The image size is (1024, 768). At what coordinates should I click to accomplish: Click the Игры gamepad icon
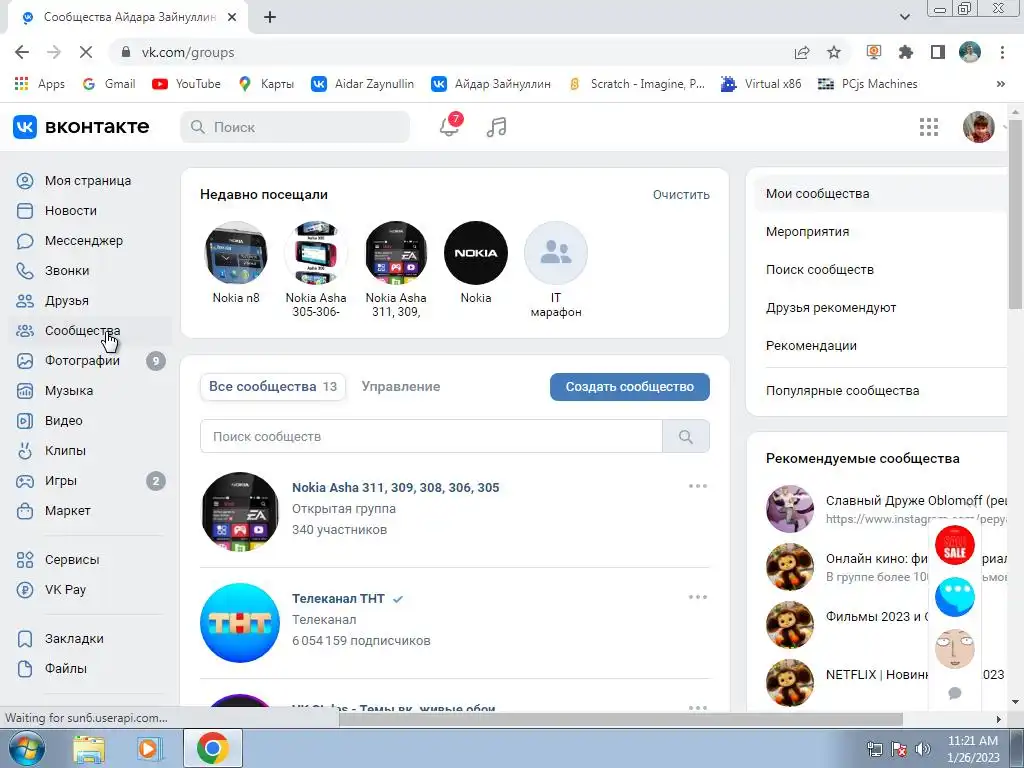(25, 481)
